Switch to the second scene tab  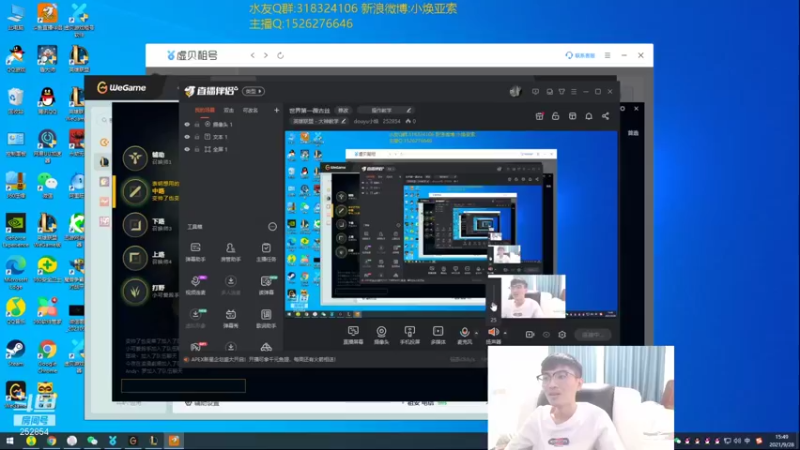click(229, 110)
